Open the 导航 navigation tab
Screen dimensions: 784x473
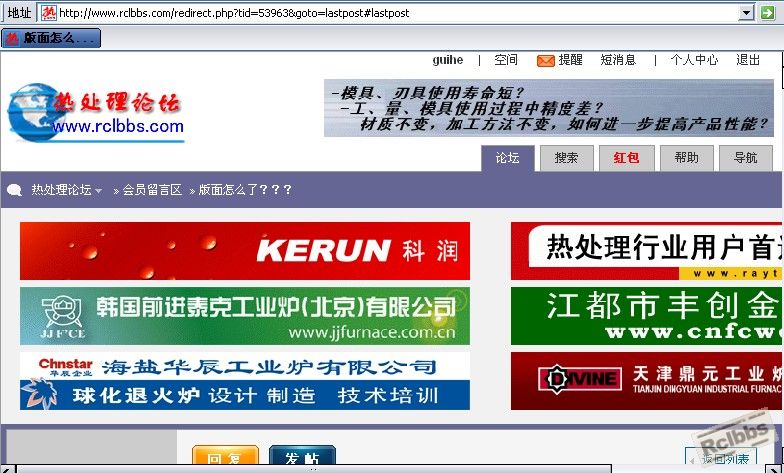tap(746, 158)
